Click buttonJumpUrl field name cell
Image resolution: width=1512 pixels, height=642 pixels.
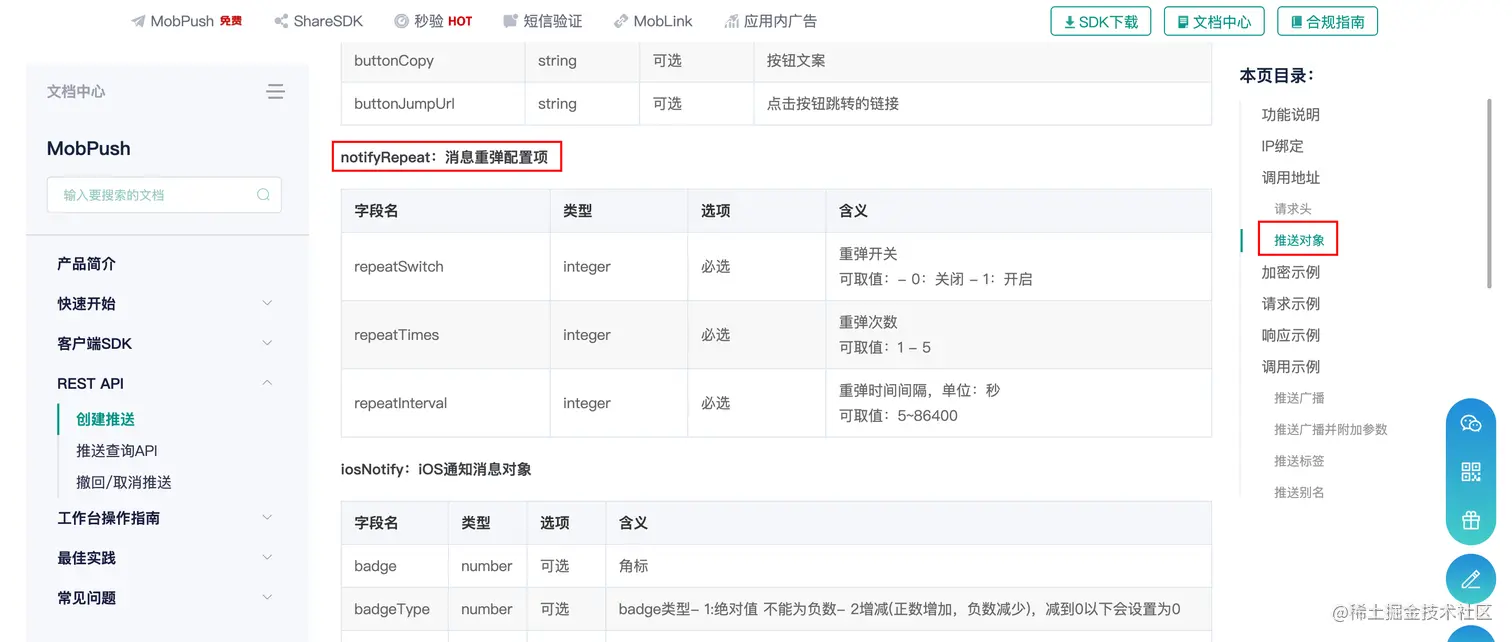click(x=433, y=104)
